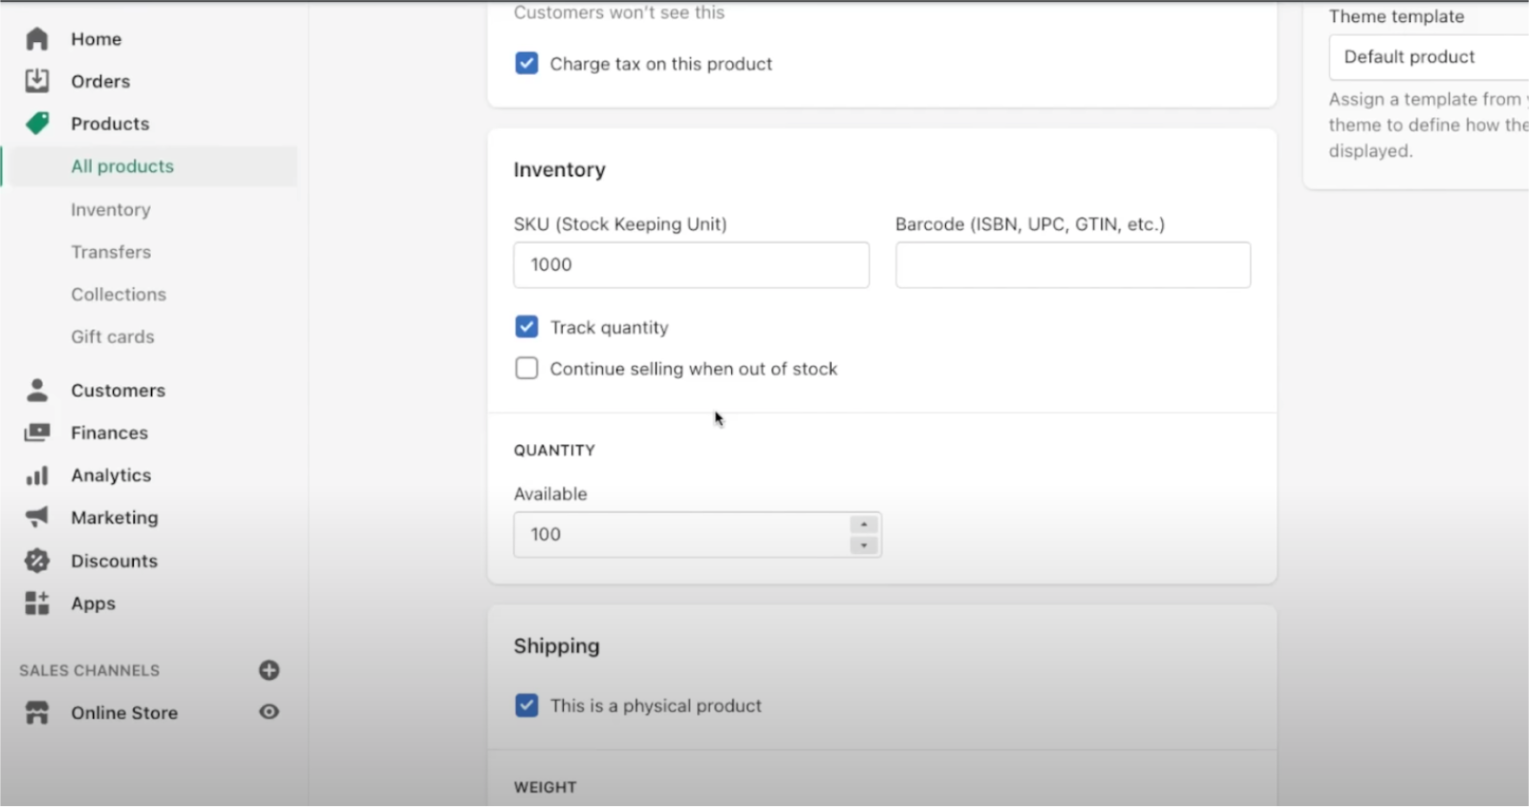This screenshot has height=808, width=1532.
Task: Click the Home house icon
Action: coord(37,39)
